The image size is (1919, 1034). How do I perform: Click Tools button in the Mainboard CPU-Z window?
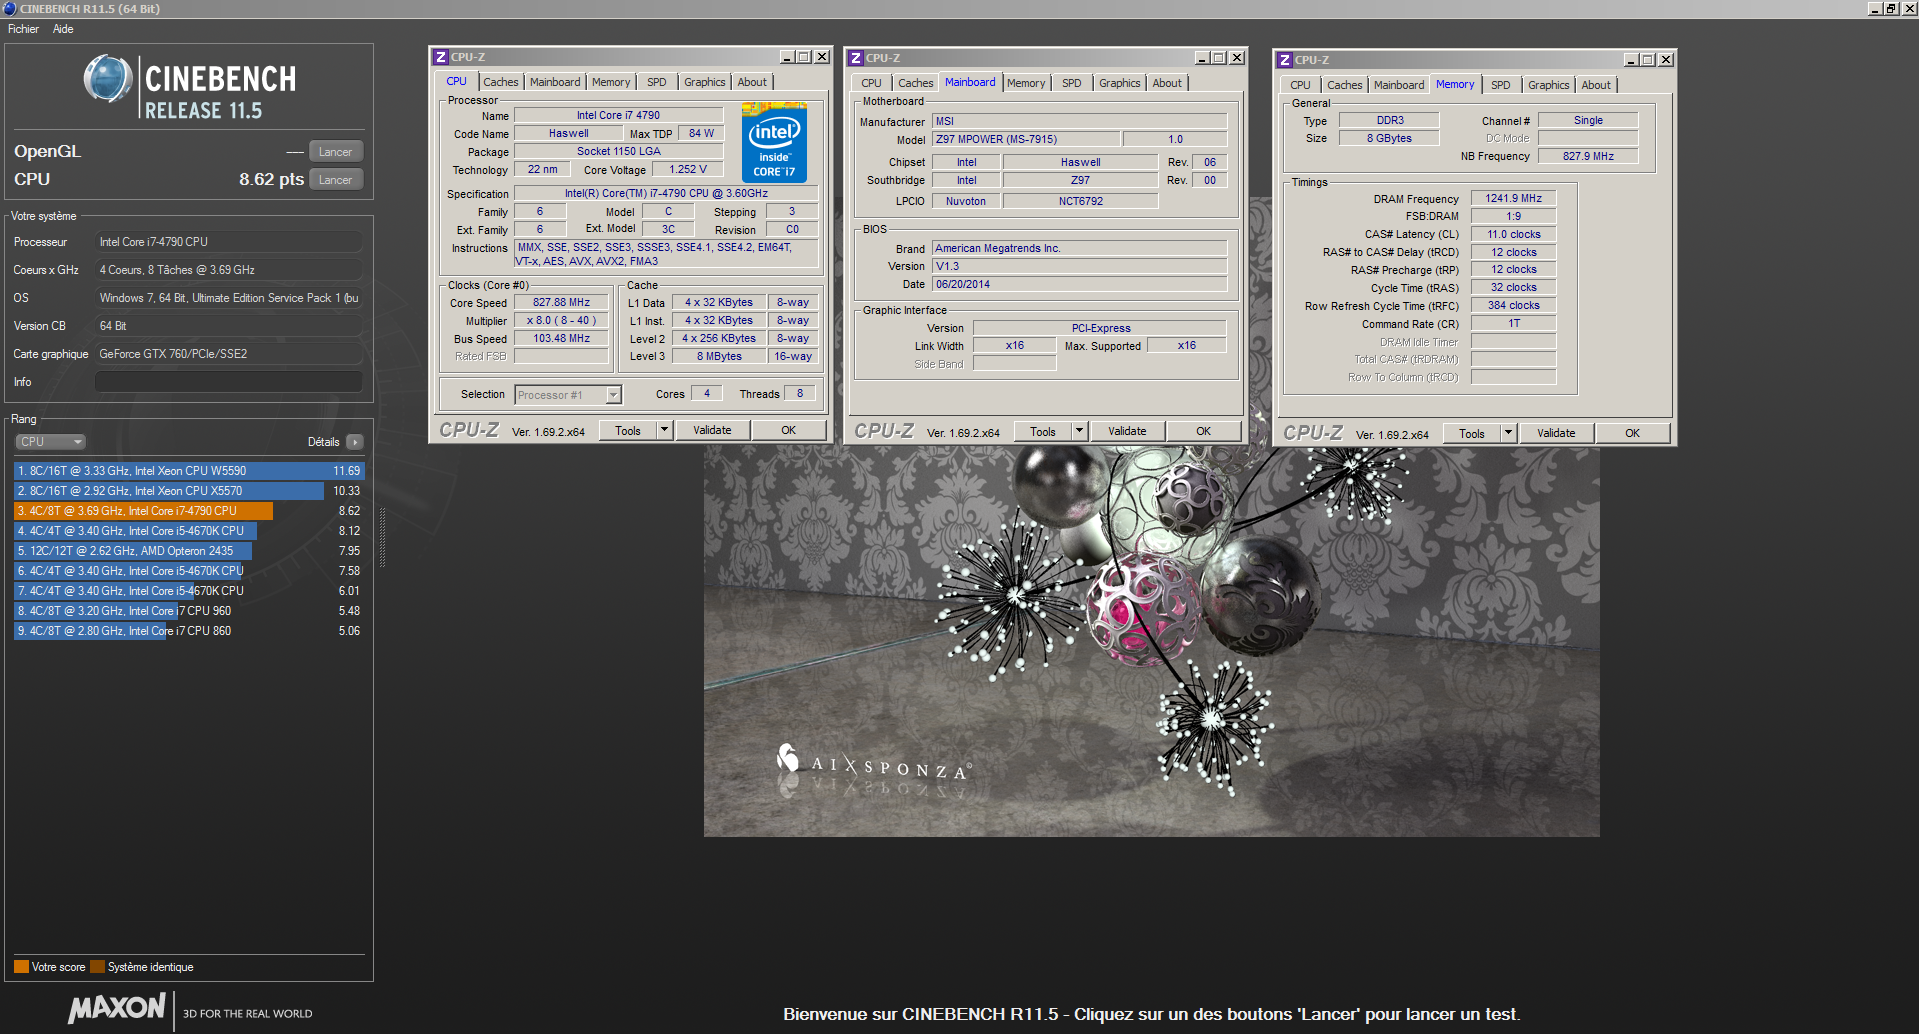pos(1043,431)
